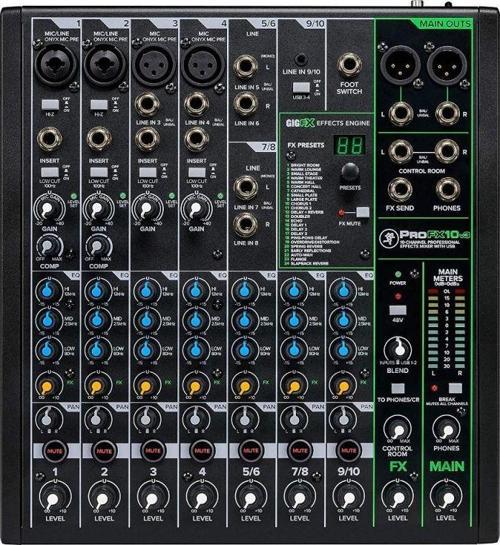Screen dimensions: 500x545
Task: Click the channel 1 yellow FX send knob
Action: click(48, 385)
